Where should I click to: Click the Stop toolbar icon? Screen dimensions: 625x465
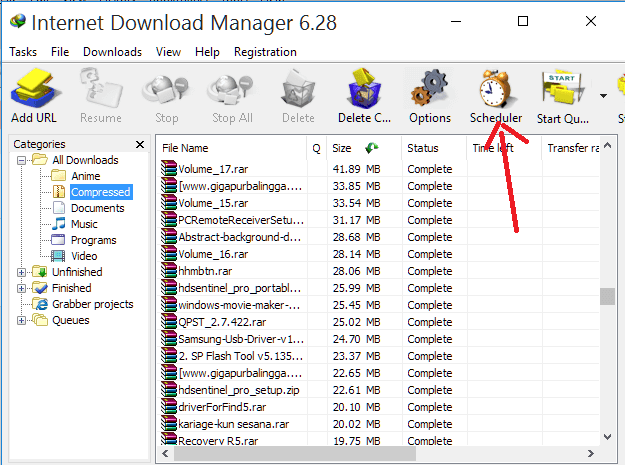pos(165,91)
